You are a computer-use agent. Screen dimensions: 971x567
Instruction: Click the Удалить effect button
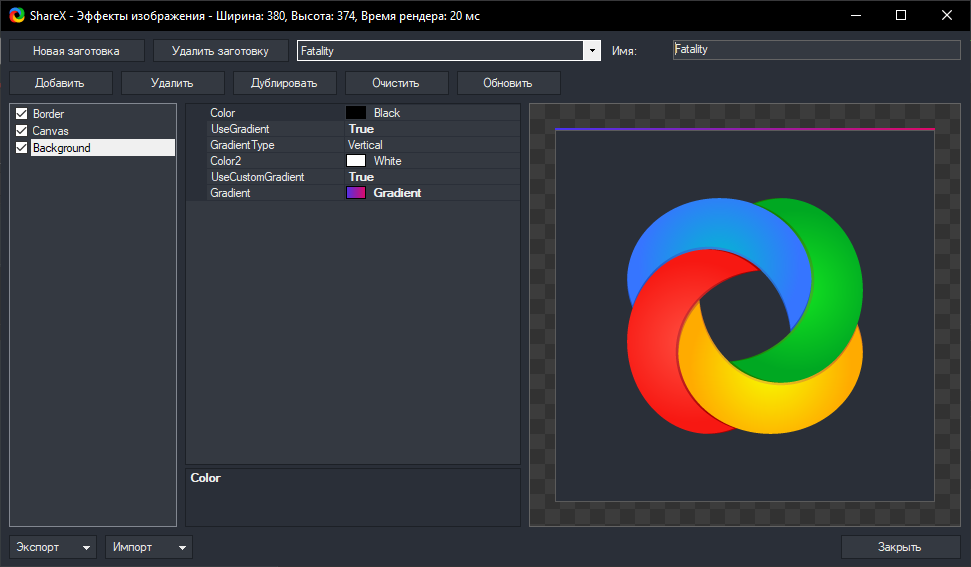pyautogui.click(x=173, y=83)
